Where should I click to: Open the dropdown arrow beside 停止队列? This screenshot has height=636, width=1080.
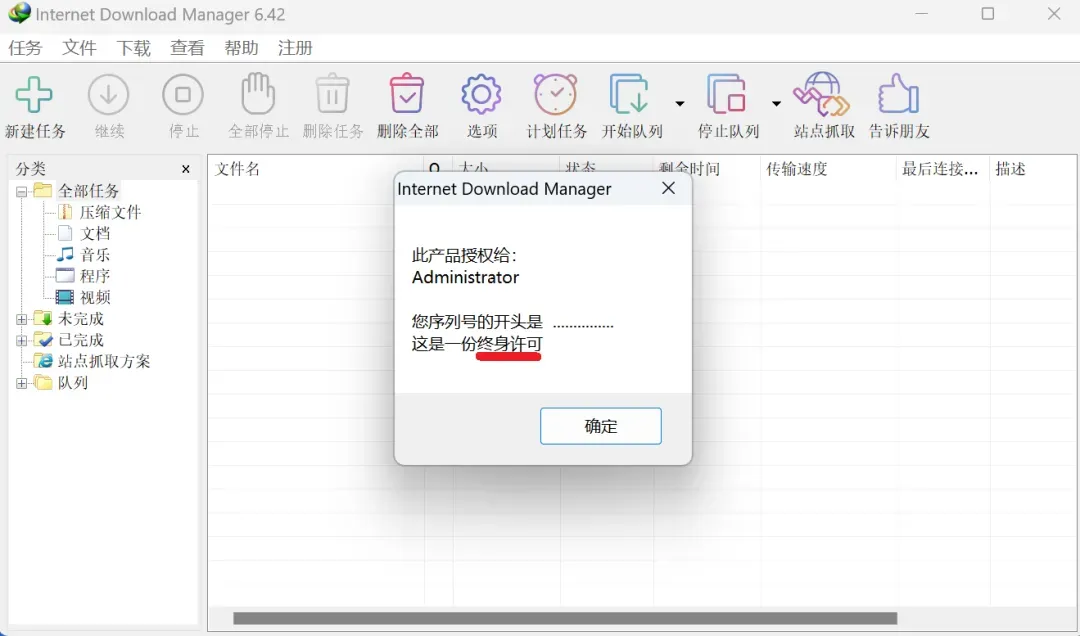click(776, 104)
